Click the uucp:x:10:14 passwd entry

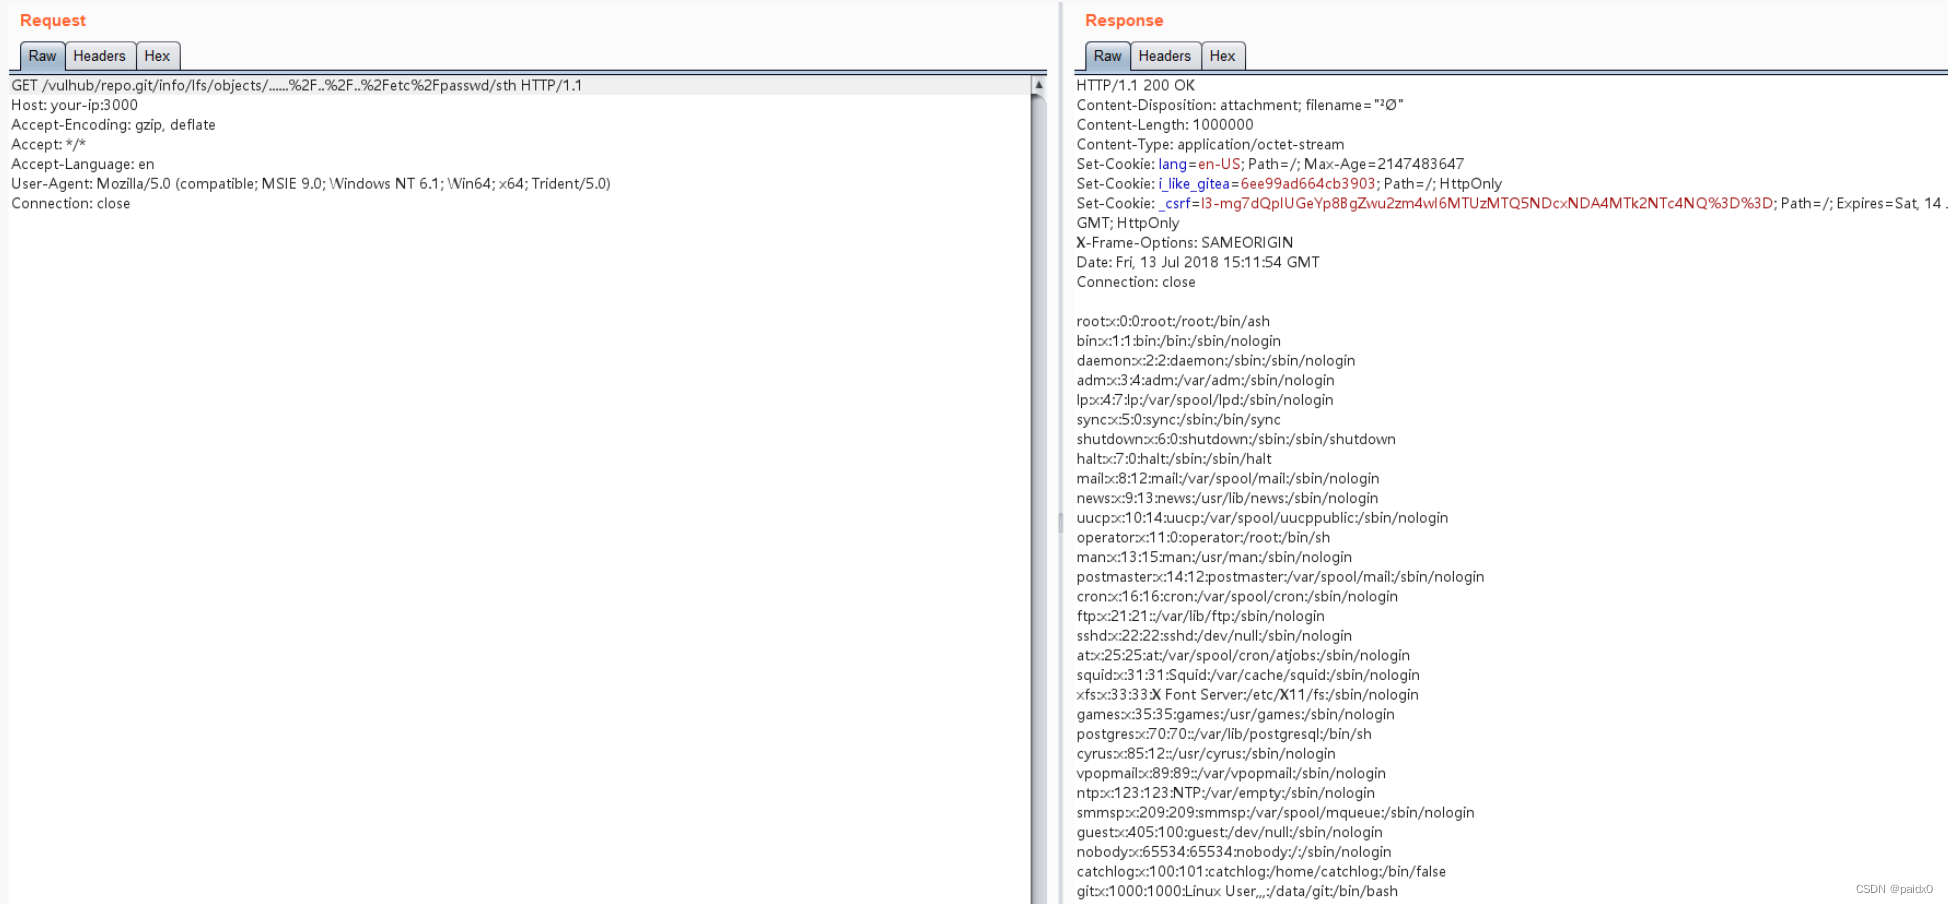pos(1263,518)
